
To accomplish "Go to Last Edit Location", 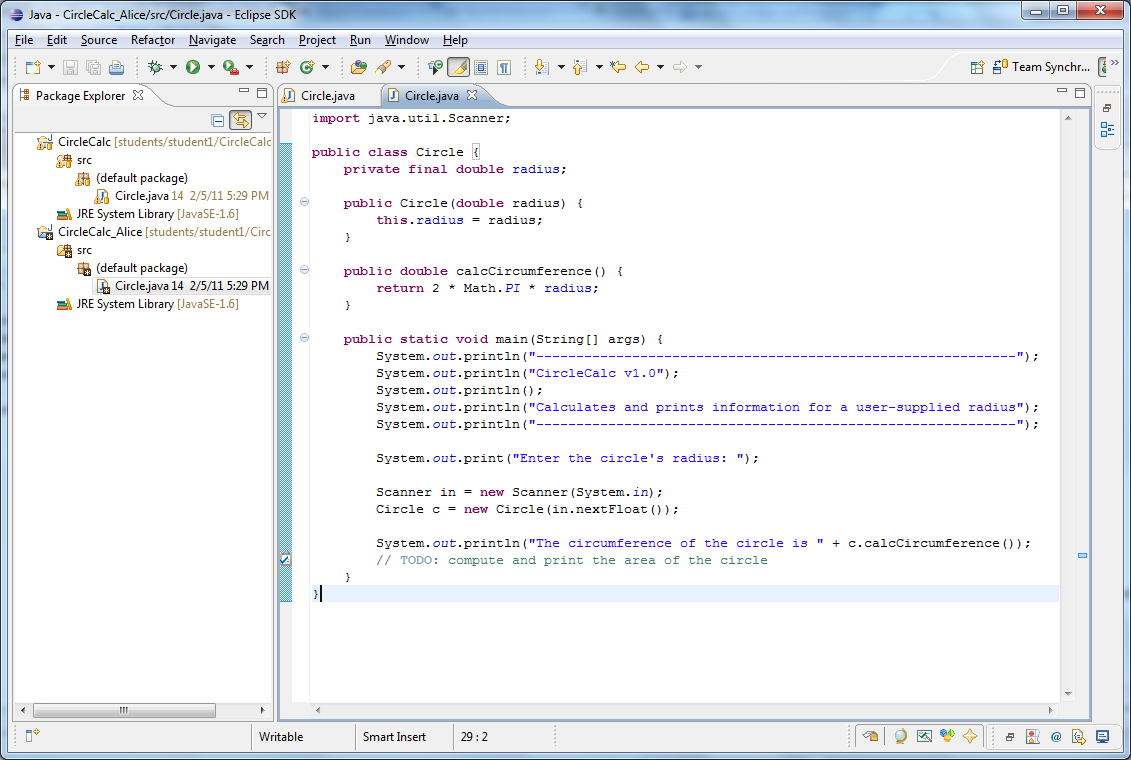I will tap(618, 67).
